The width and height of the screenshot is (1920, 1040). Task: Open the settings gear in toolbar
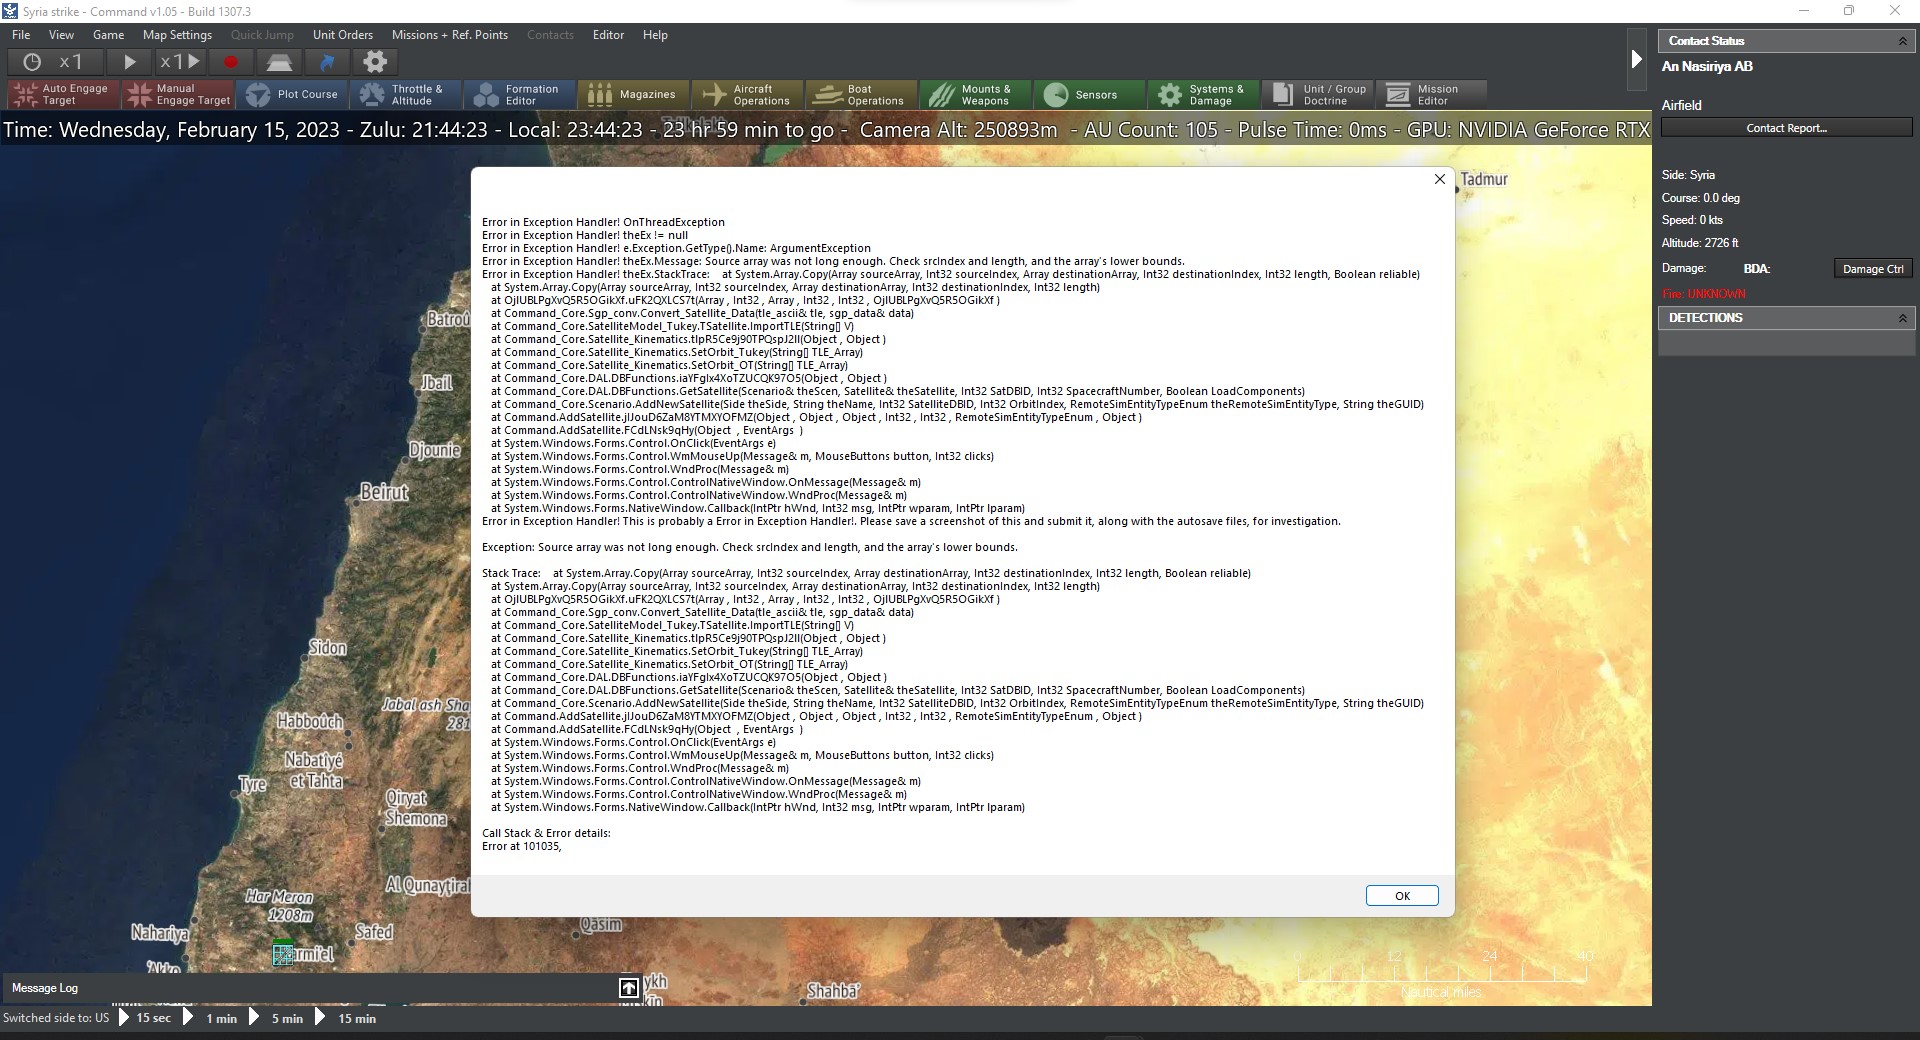(375, 62)
